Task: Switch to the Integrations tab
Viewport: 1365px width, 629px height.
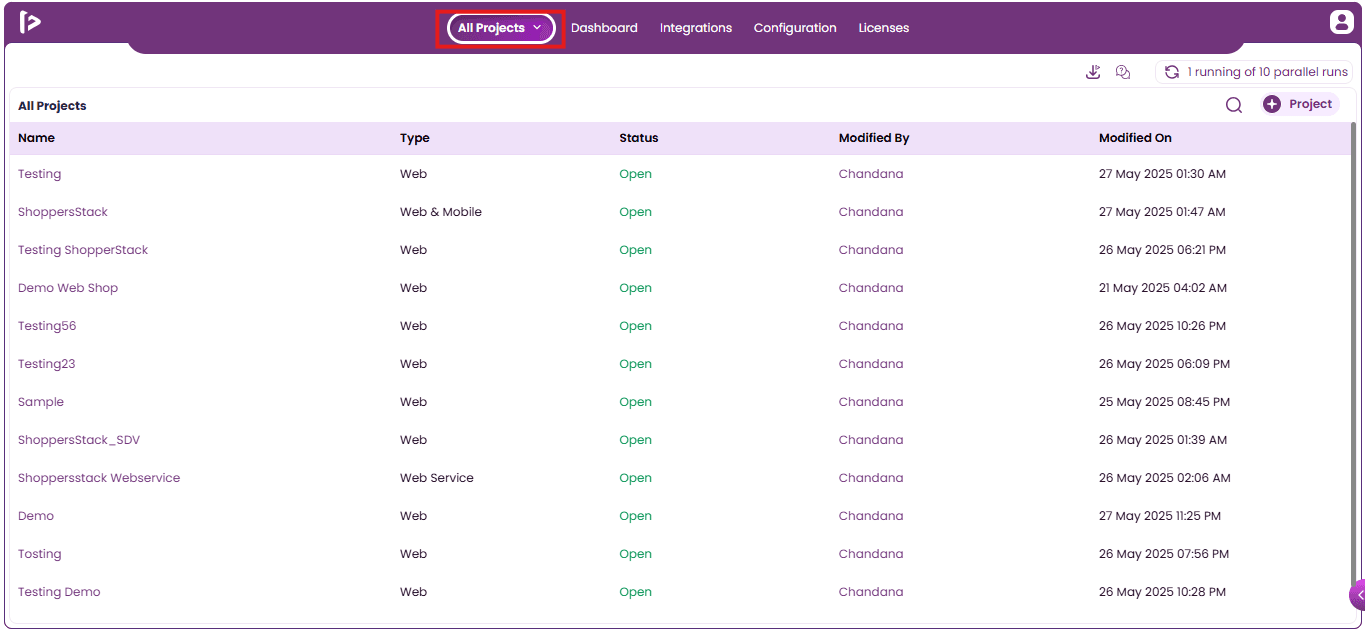Action: (x=696, y=28)
